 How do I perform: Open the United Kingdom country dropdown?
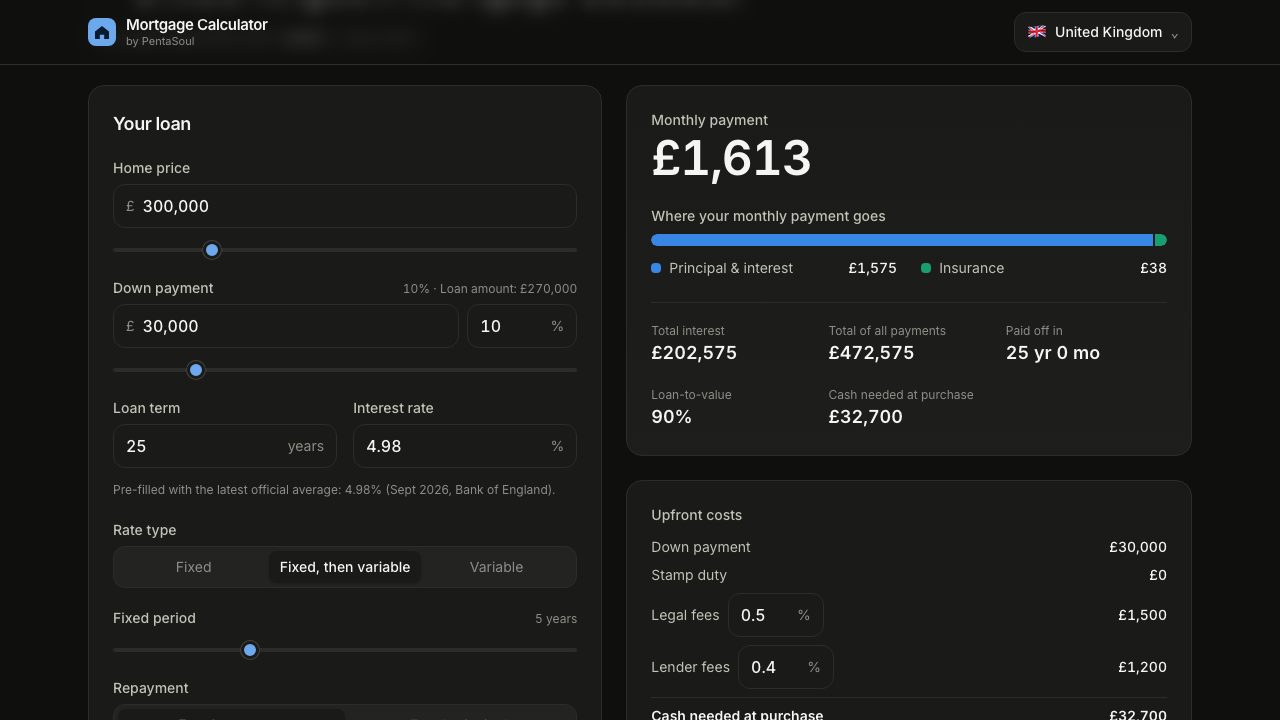tap(1103, 32)
